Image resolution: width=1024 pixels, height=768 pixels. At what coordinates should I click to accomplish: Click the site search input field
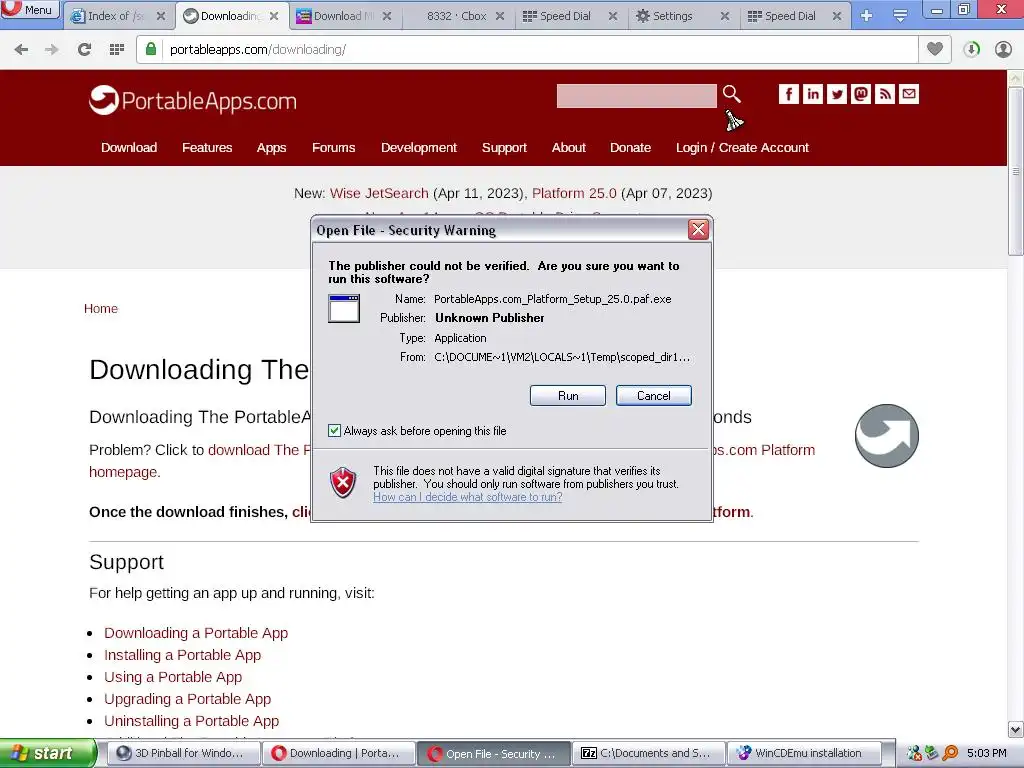coord(637,95)
